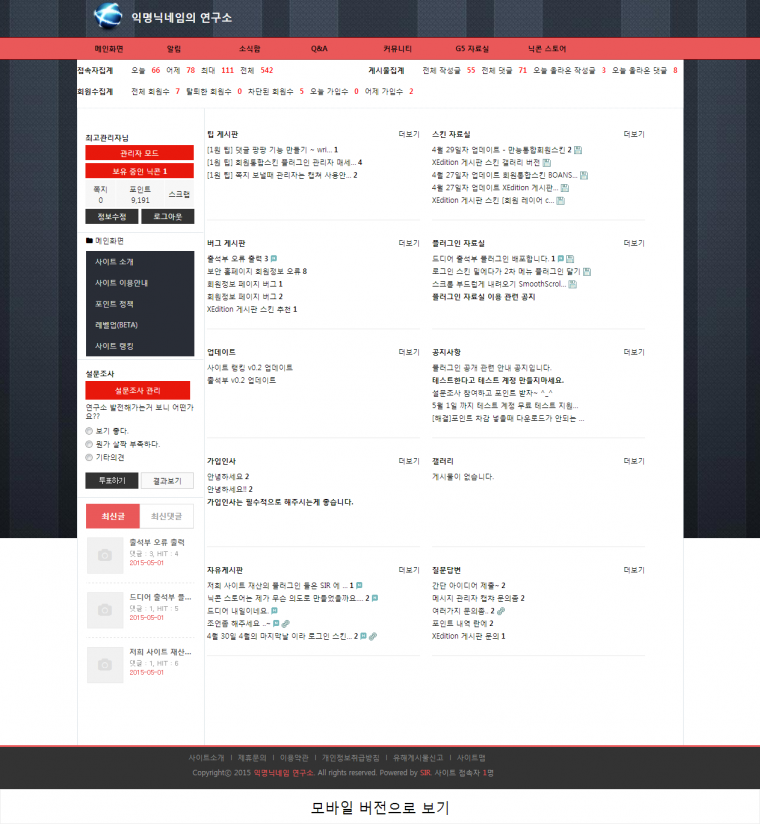
Task: Open 메인화면 in the top navigation
Action: (109, 48)
